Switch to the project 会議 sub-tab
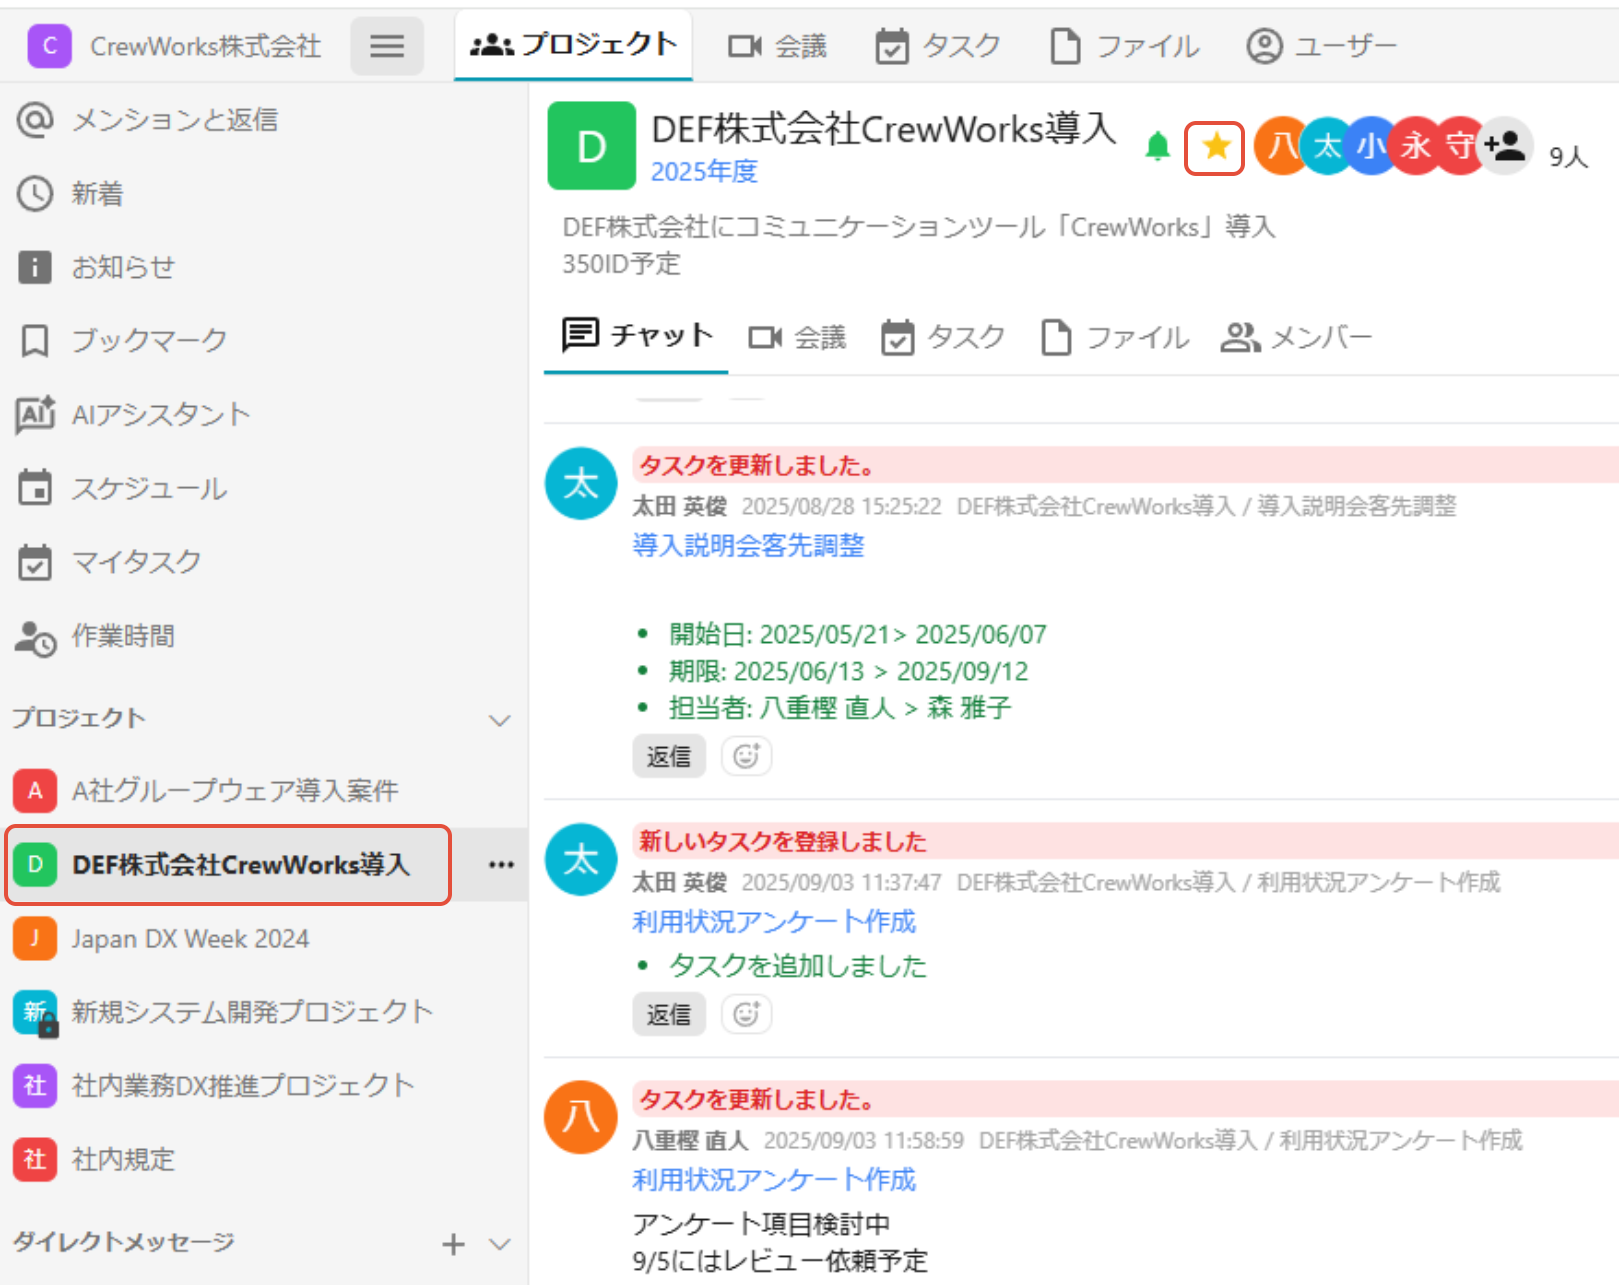 click(797, 338)
